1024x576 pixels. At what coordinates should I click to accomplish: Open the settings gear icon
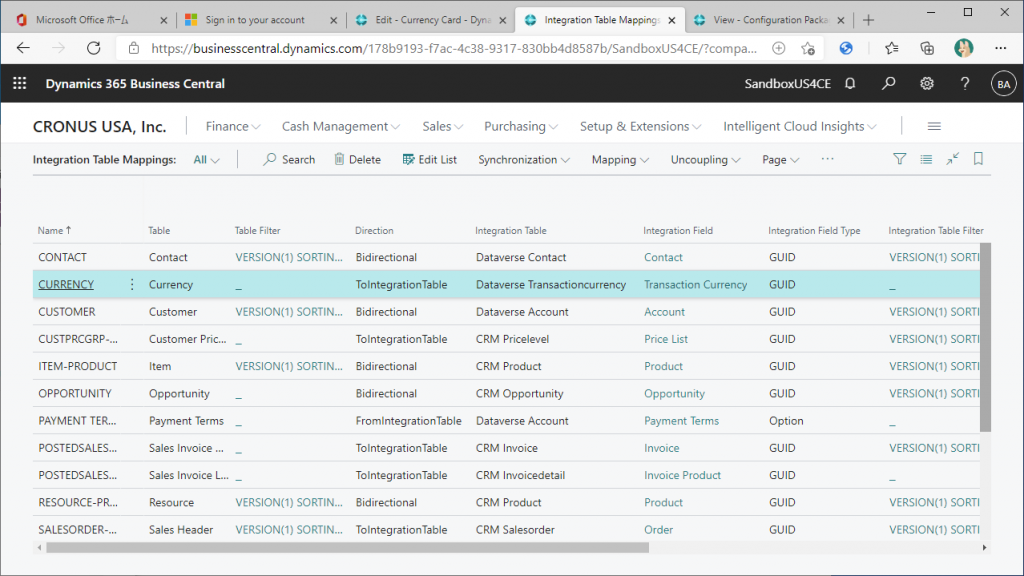[927, 84]
